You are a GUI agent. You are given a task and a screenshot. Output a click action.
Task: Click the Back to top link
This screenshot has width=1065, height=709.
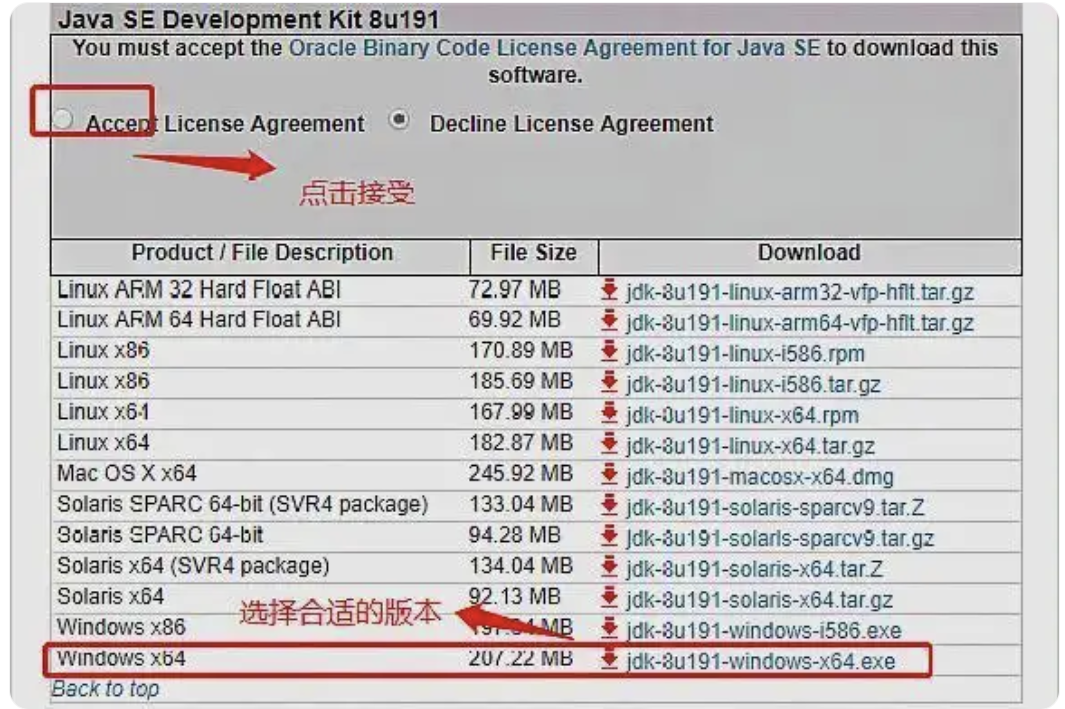click(105, 689)
